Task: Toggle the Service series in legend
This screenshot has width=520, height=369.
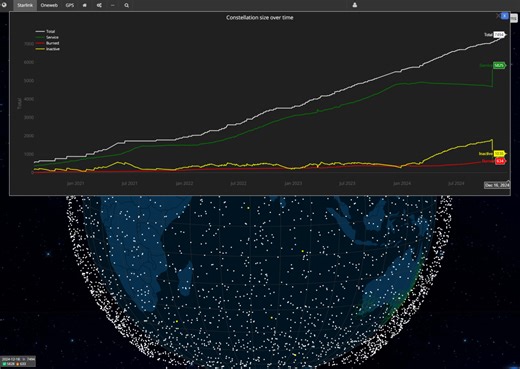Action: [x=47, y=37]
